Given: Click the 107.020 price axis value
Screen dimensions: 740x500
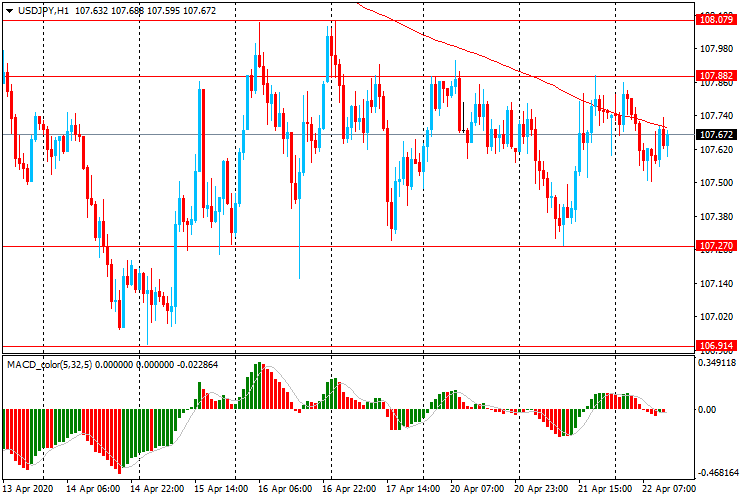Looking at the screenshot, I should point(715,317).
